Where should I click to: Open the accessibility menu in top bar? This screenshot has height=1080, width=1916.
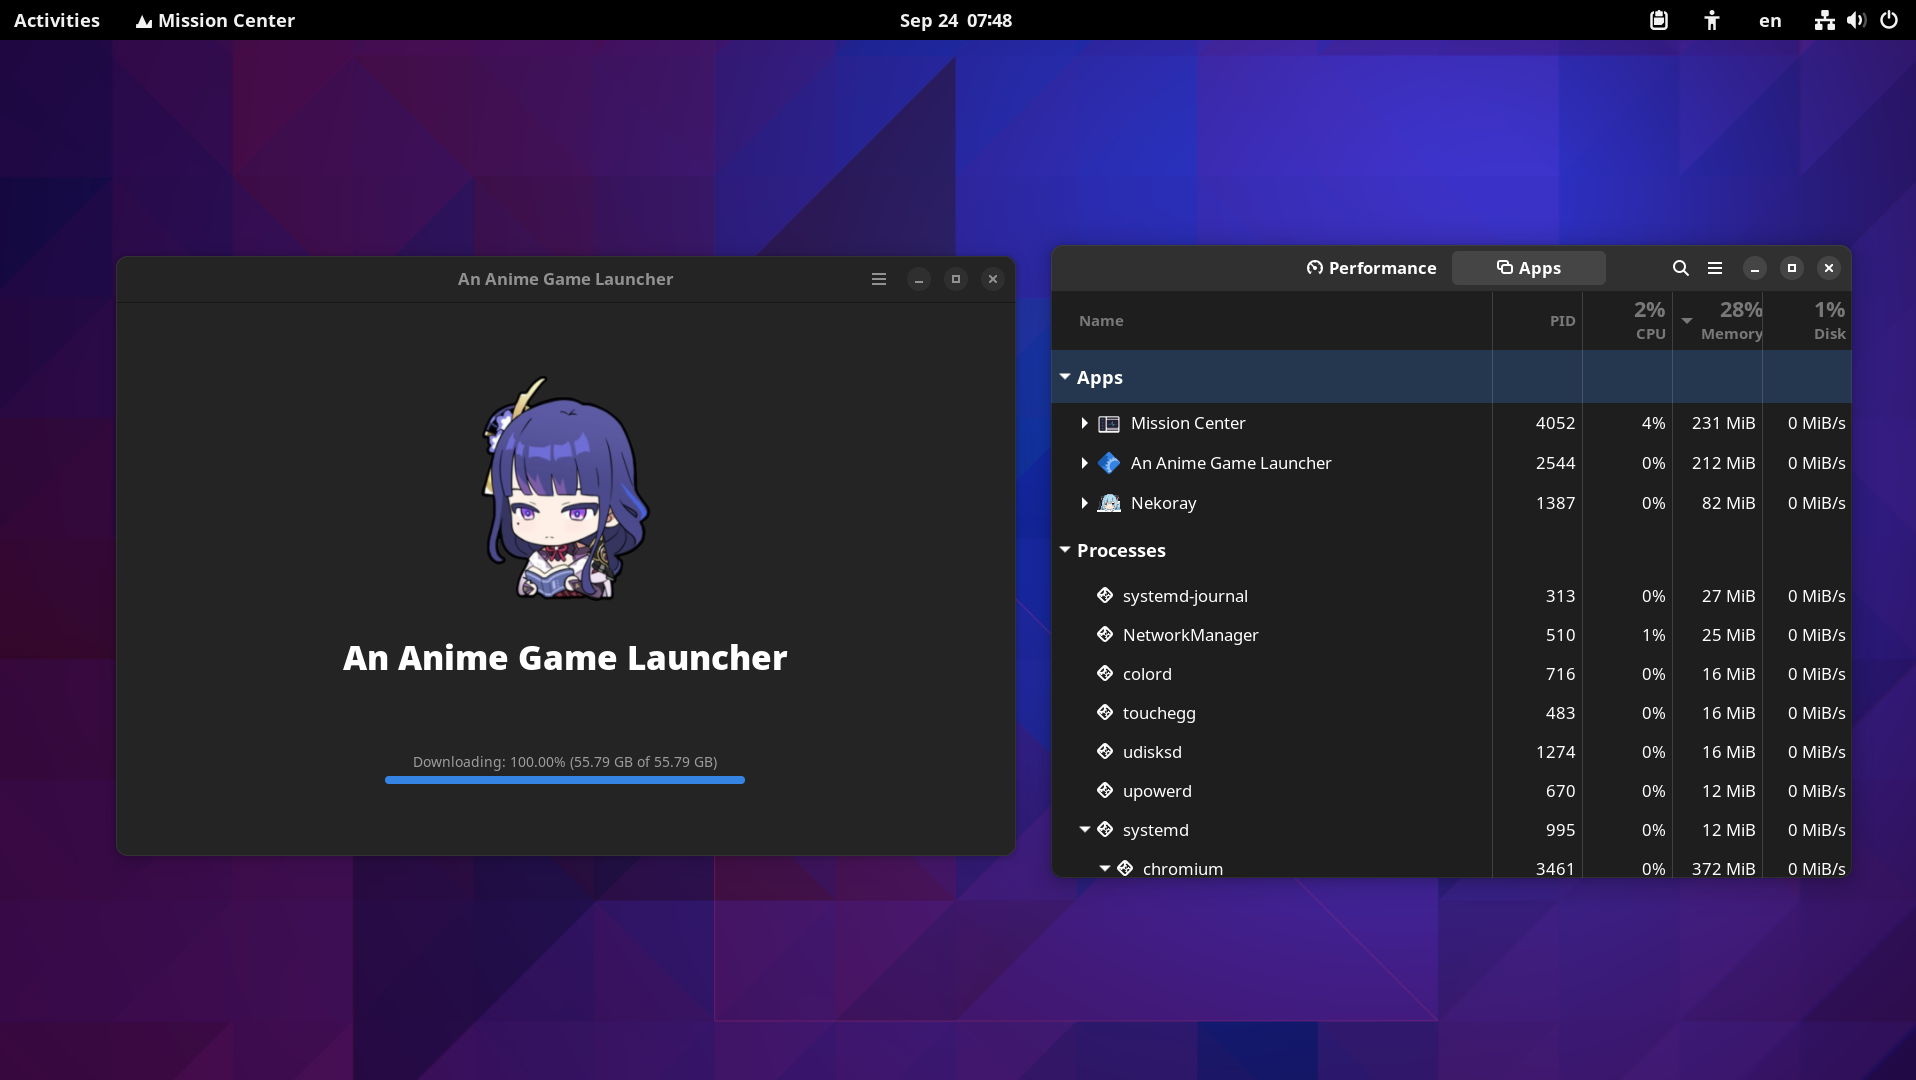[x=1712, y=20]
